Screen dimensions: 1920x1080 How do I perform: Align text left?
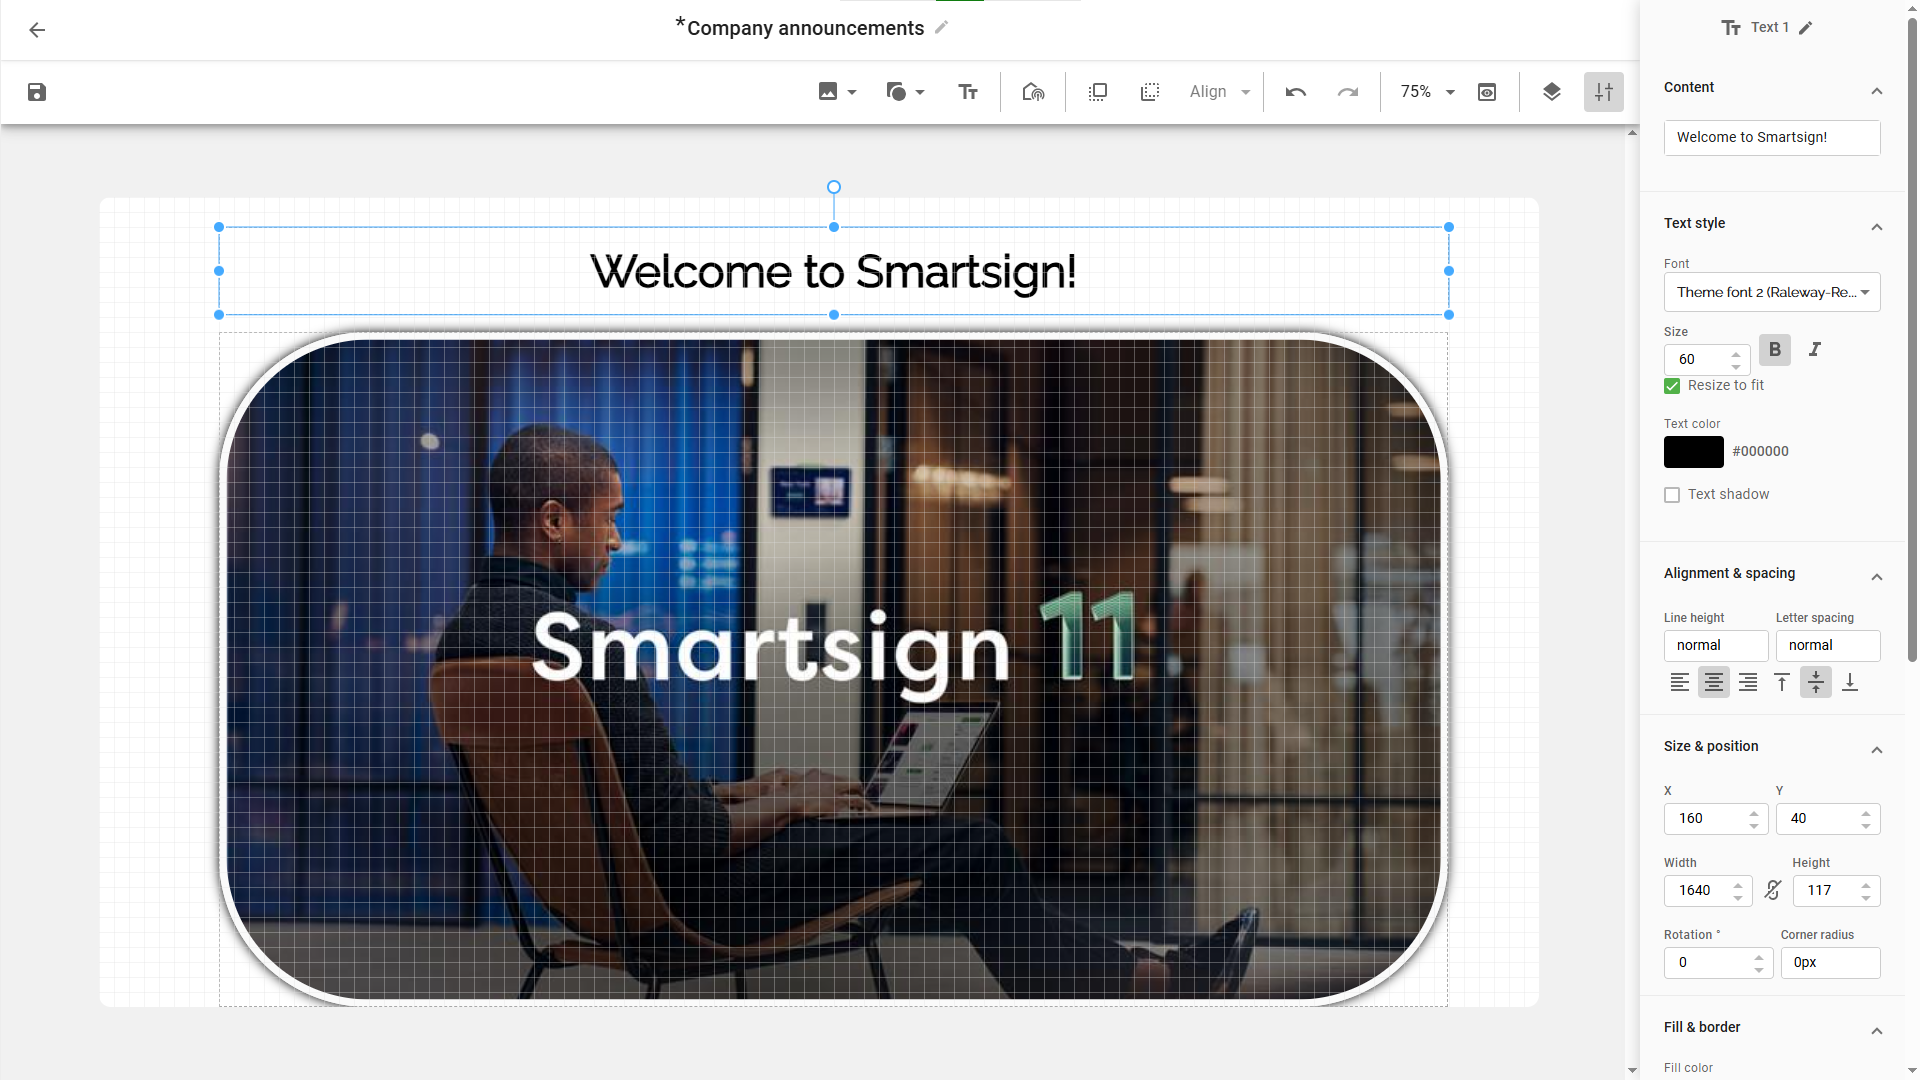coord(1680,682)
